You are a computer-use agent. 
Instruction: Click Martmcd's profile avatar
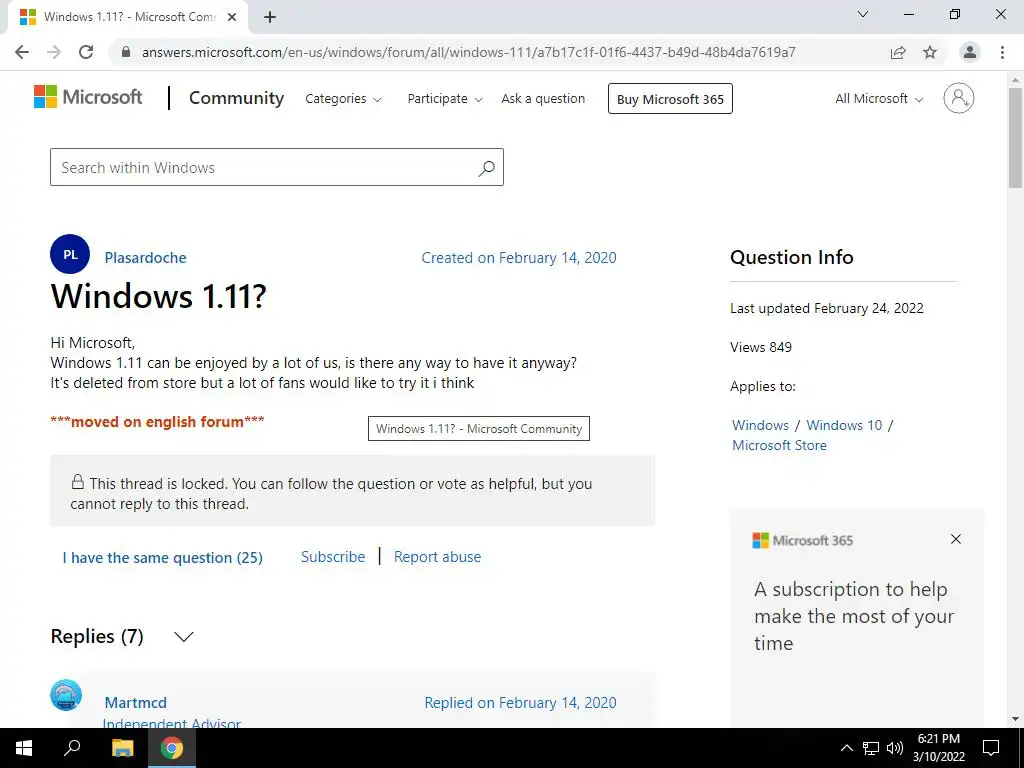[66, 695]
